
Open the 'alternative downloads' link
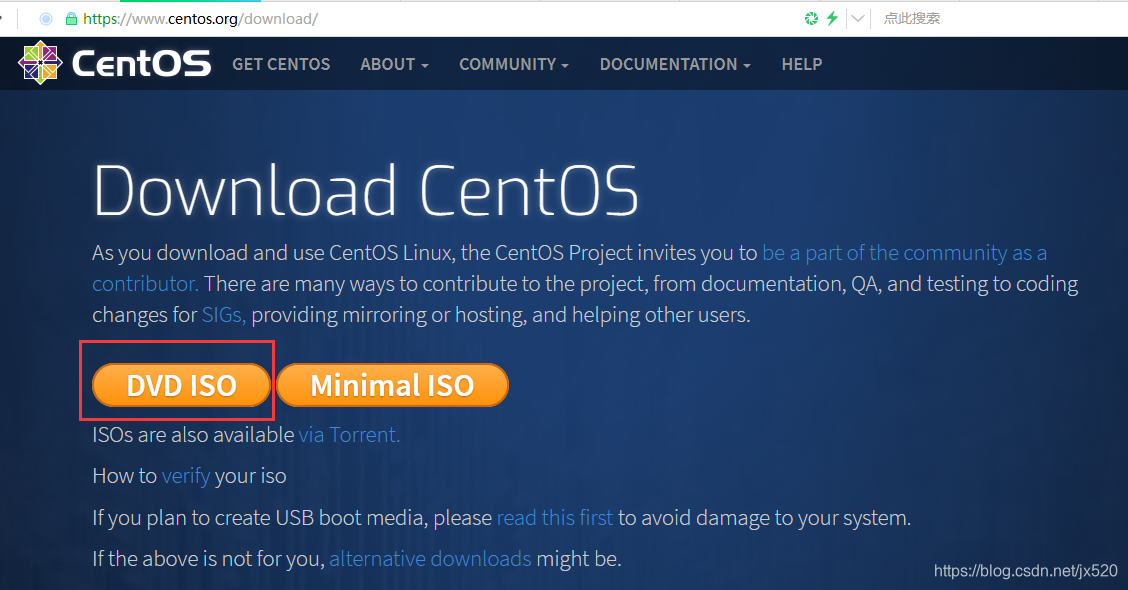[x=430, y=558]
